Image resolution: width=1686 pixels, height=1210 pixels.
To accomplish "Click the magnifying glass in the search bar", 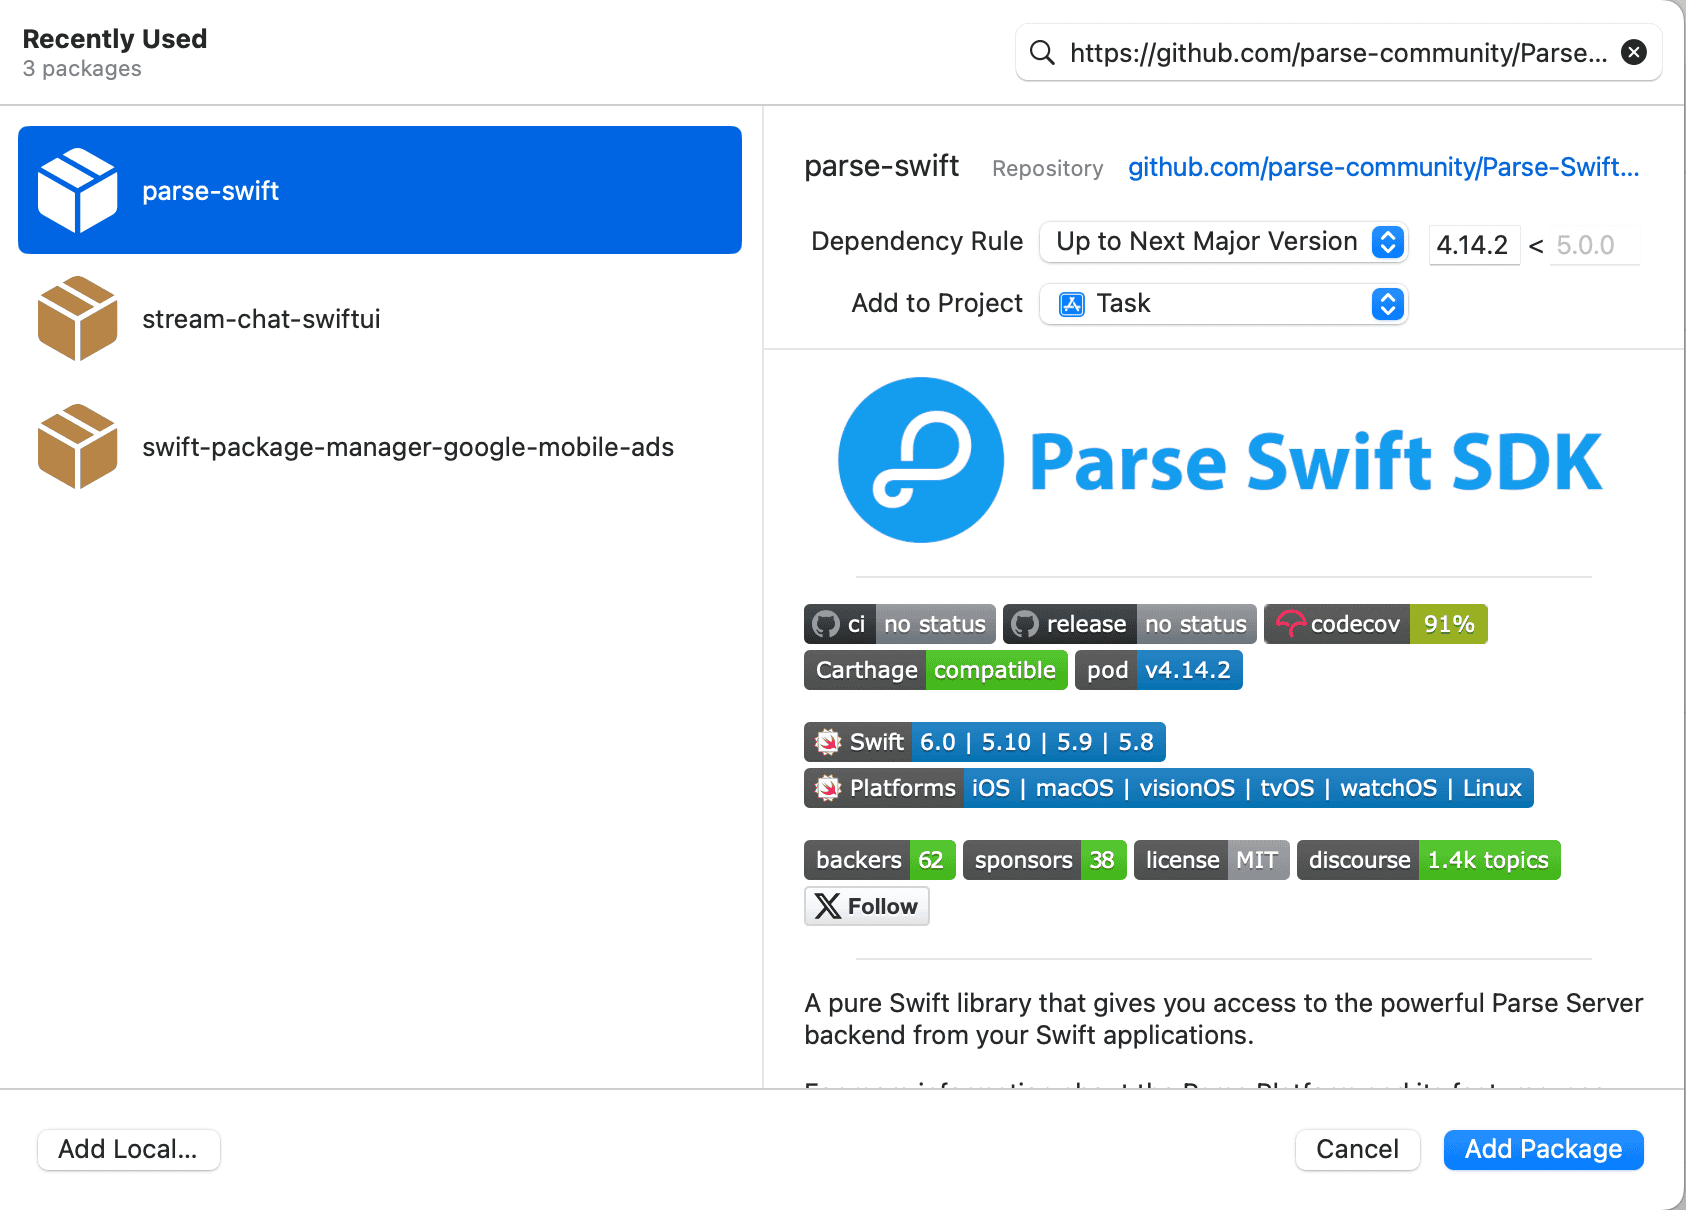I will (1042, 52).
